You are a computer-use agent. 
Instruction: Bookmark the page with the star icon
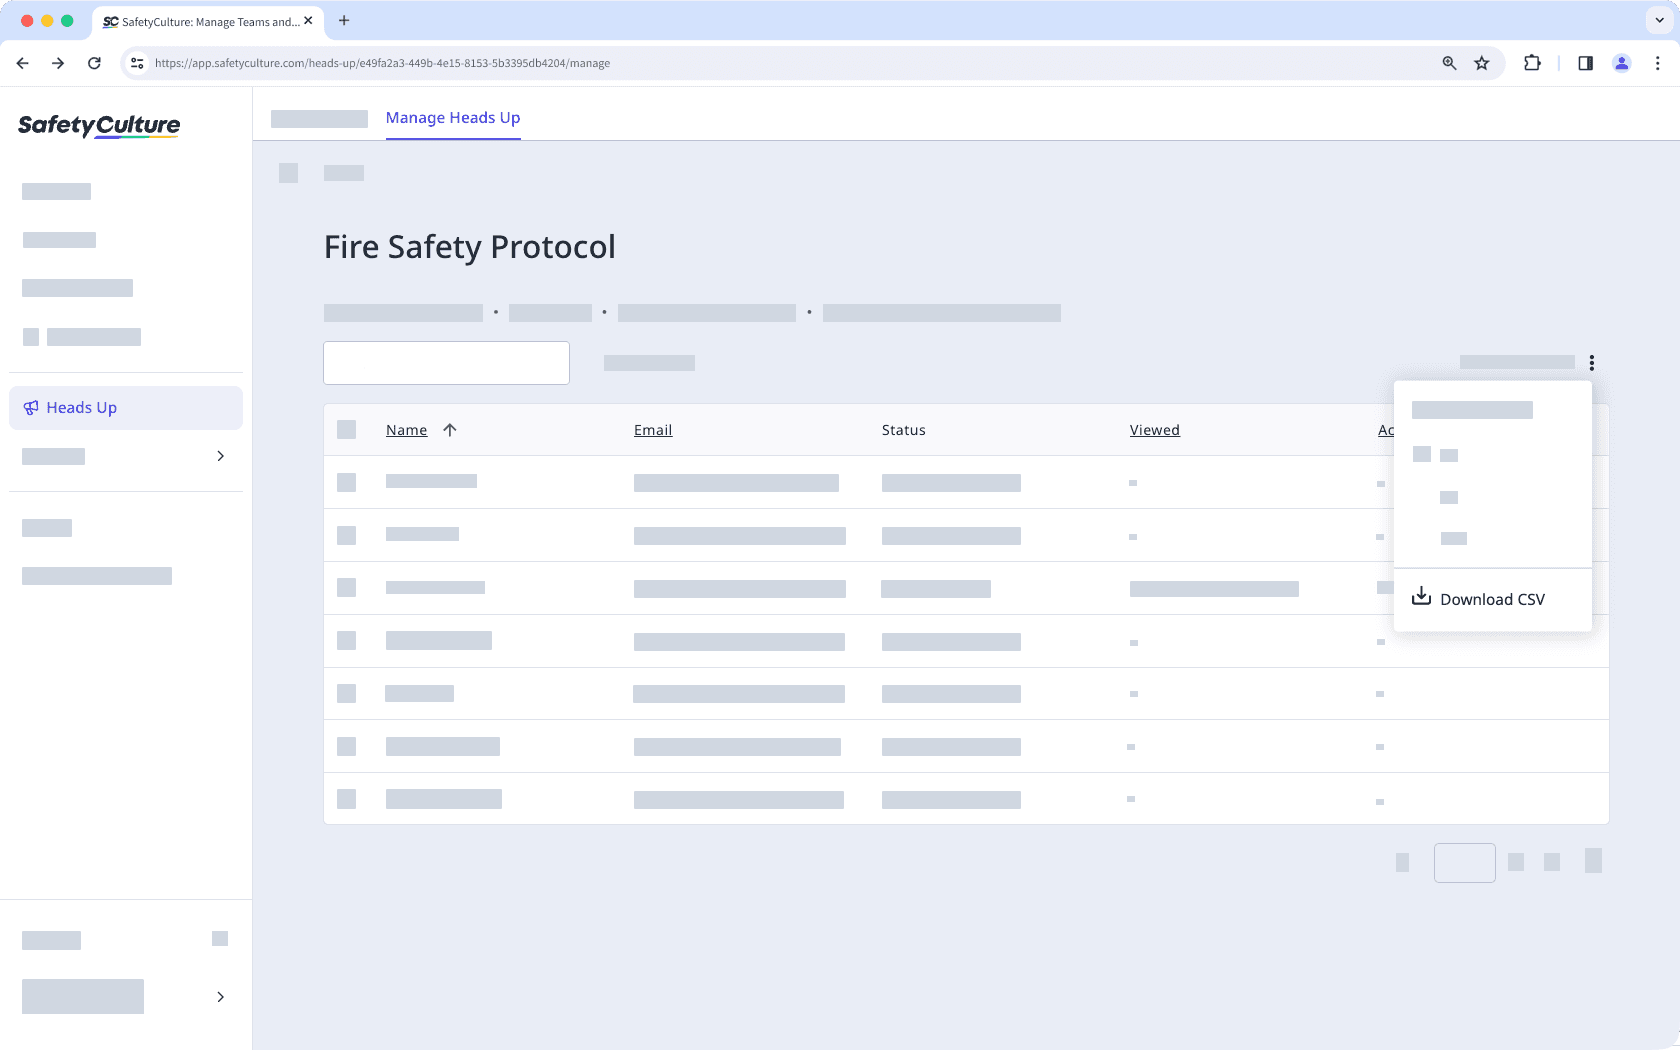1481,62
